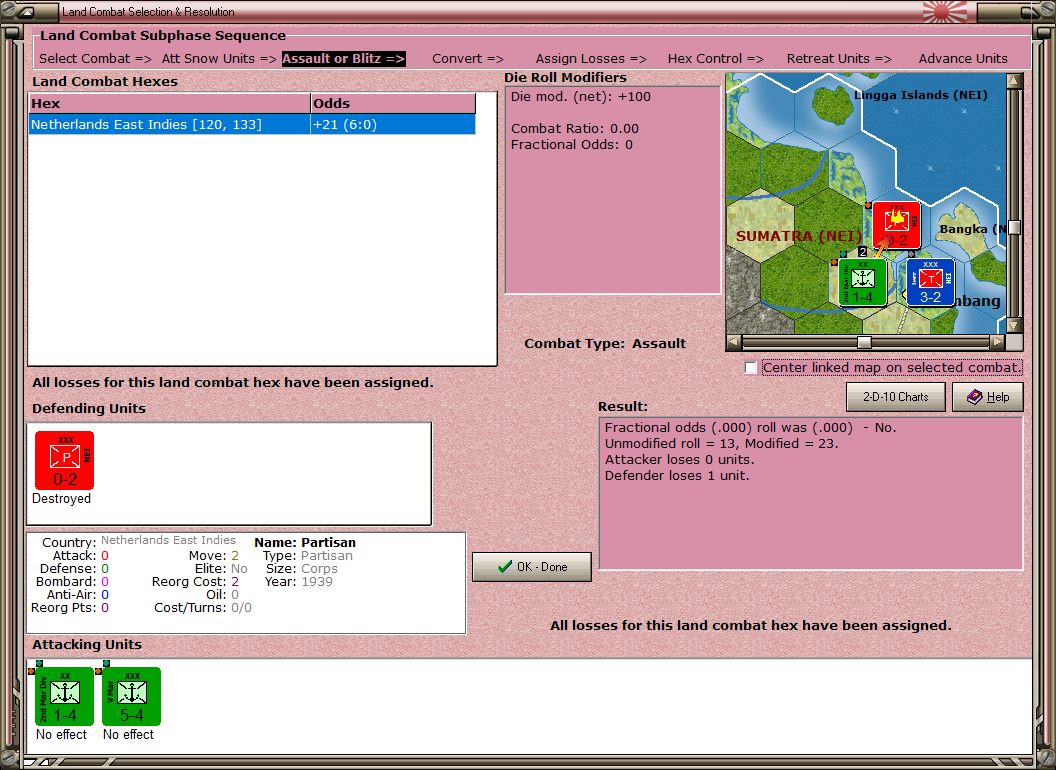Click the map scroll left arrow
Image resolution: width=1056 pixels, height=770 pixels.
pyautogui.click(x=734, y=342)
